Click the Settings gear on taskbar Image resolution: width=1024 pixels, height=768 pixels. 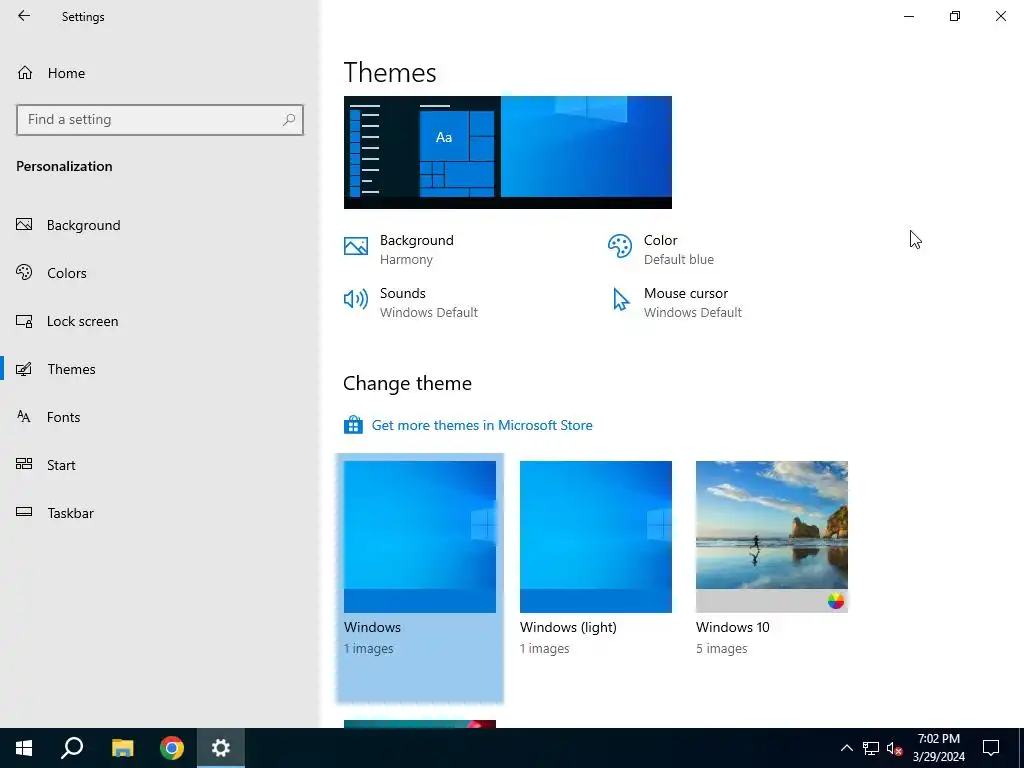(221, 748)
